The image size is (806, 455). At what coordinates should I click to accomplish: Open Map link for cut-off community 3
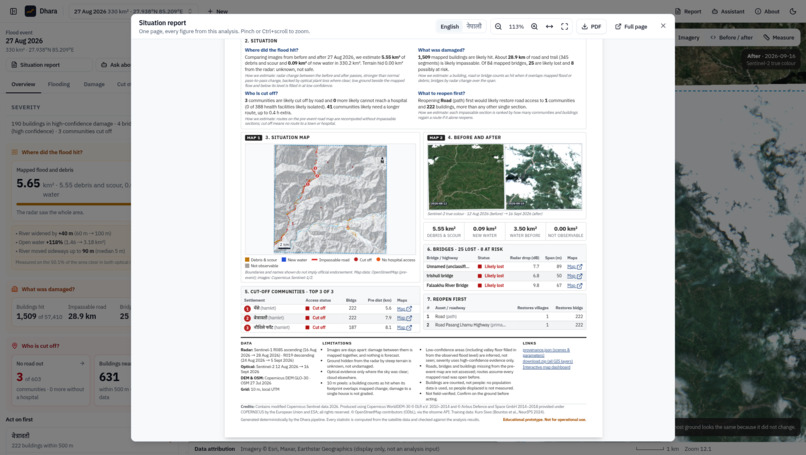[x=404, y=327]
